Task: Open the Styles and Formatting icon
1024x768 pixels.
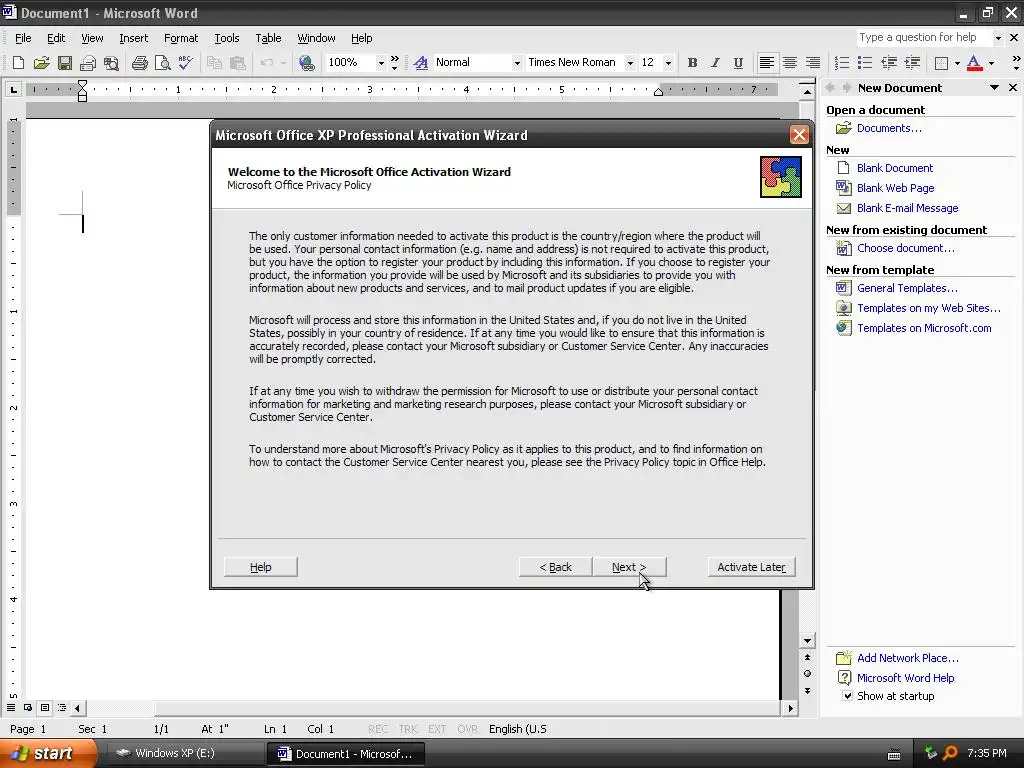Action: [x=421, y=63]
